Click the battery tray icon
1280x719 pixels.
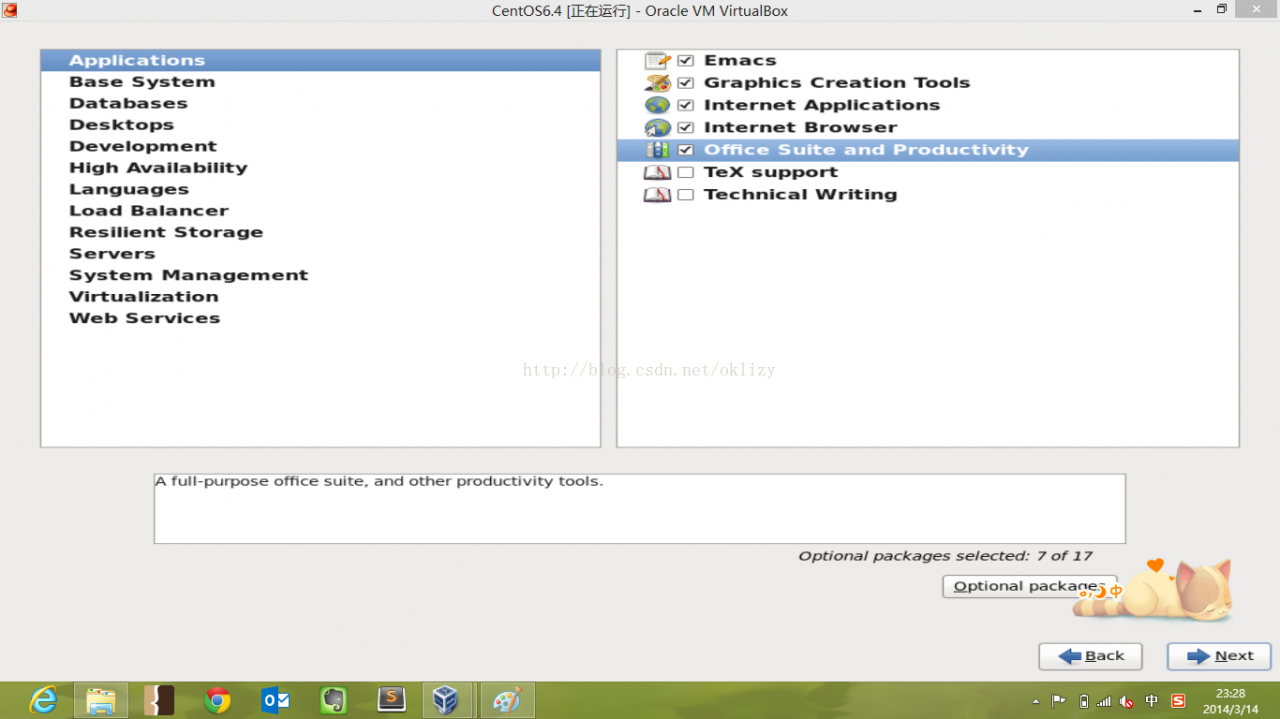tap(1083, 701)
